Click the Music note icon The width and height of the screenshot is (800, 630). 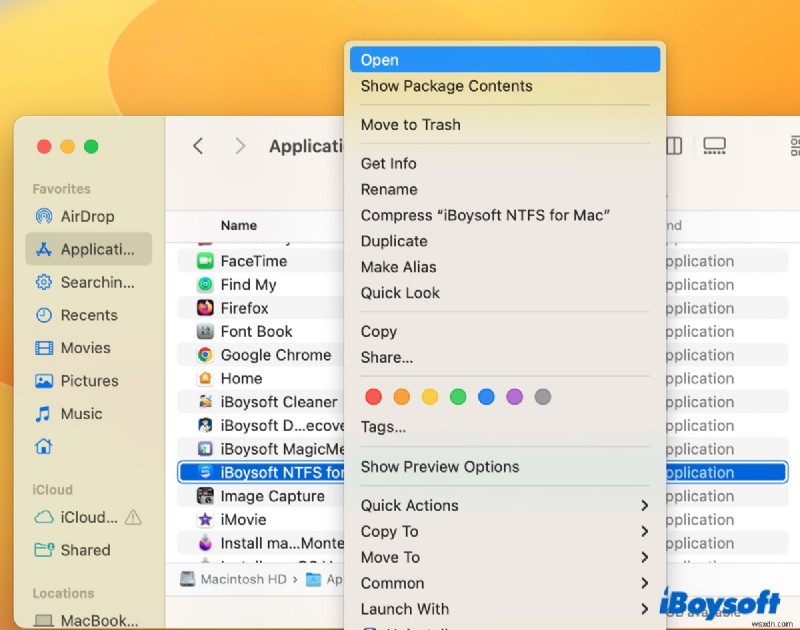pyautogui.click(x=43, y=414)
